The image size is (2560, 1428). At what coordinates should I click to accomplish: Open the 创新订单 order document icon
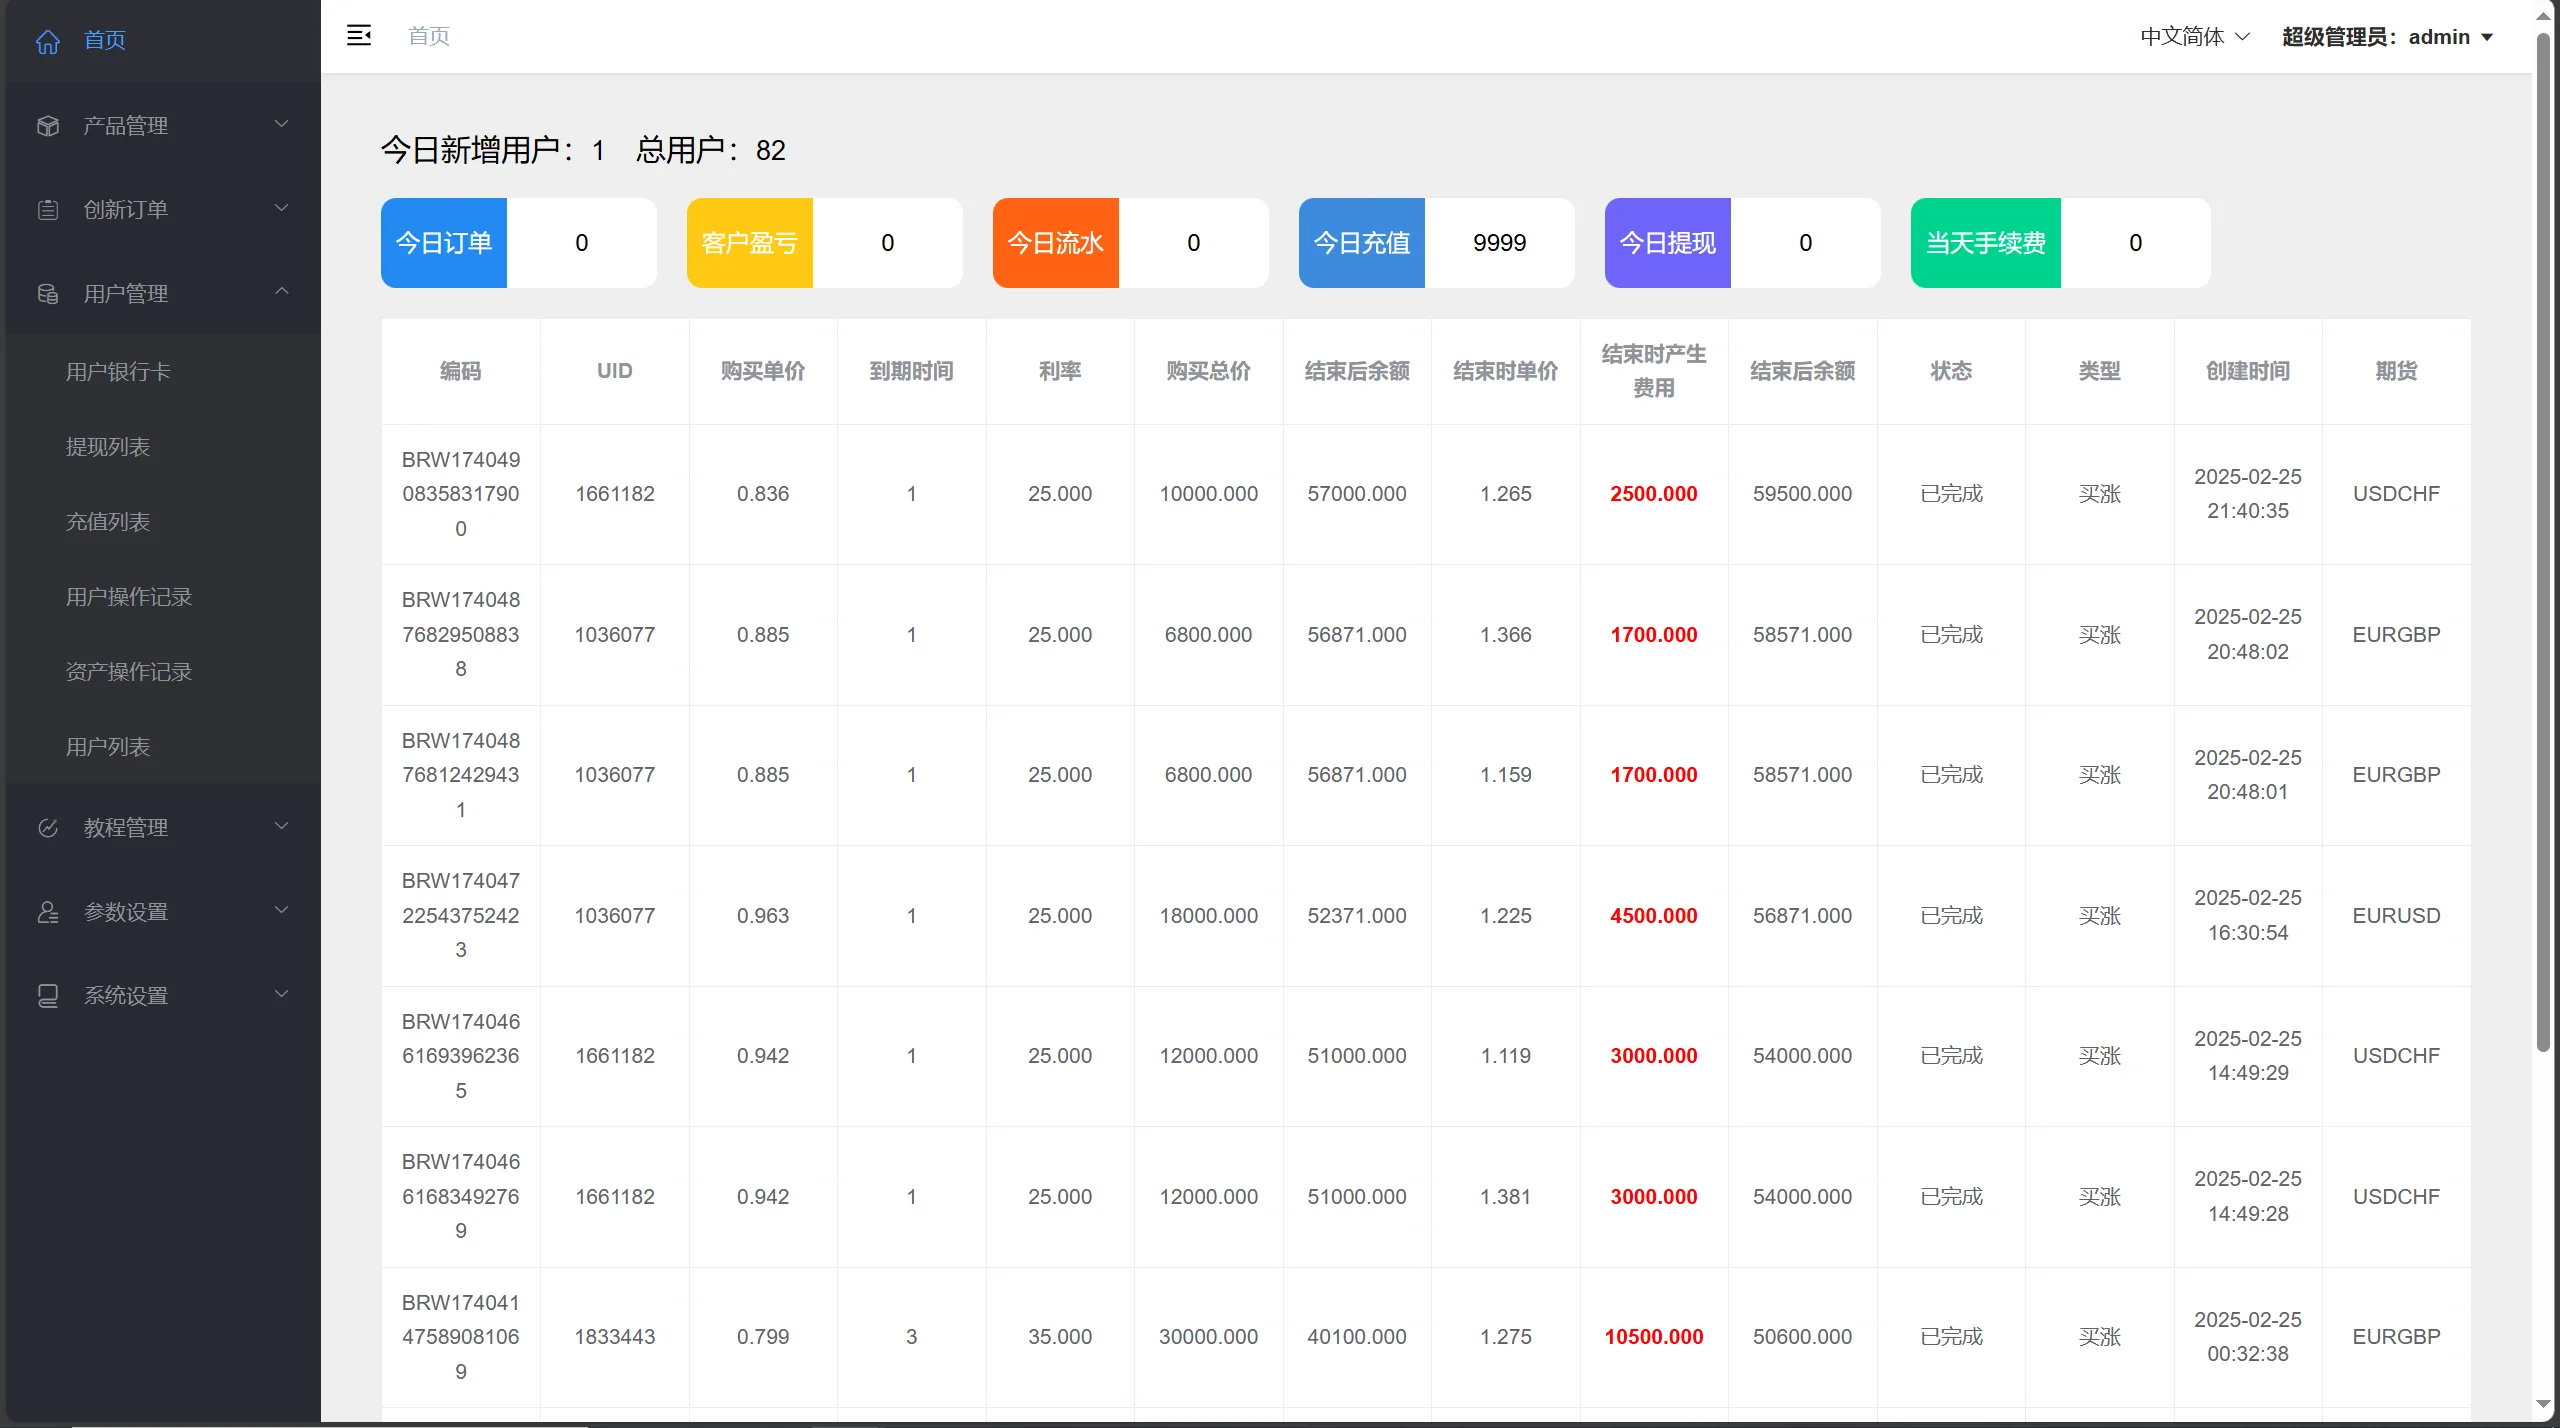pos(48,209)
